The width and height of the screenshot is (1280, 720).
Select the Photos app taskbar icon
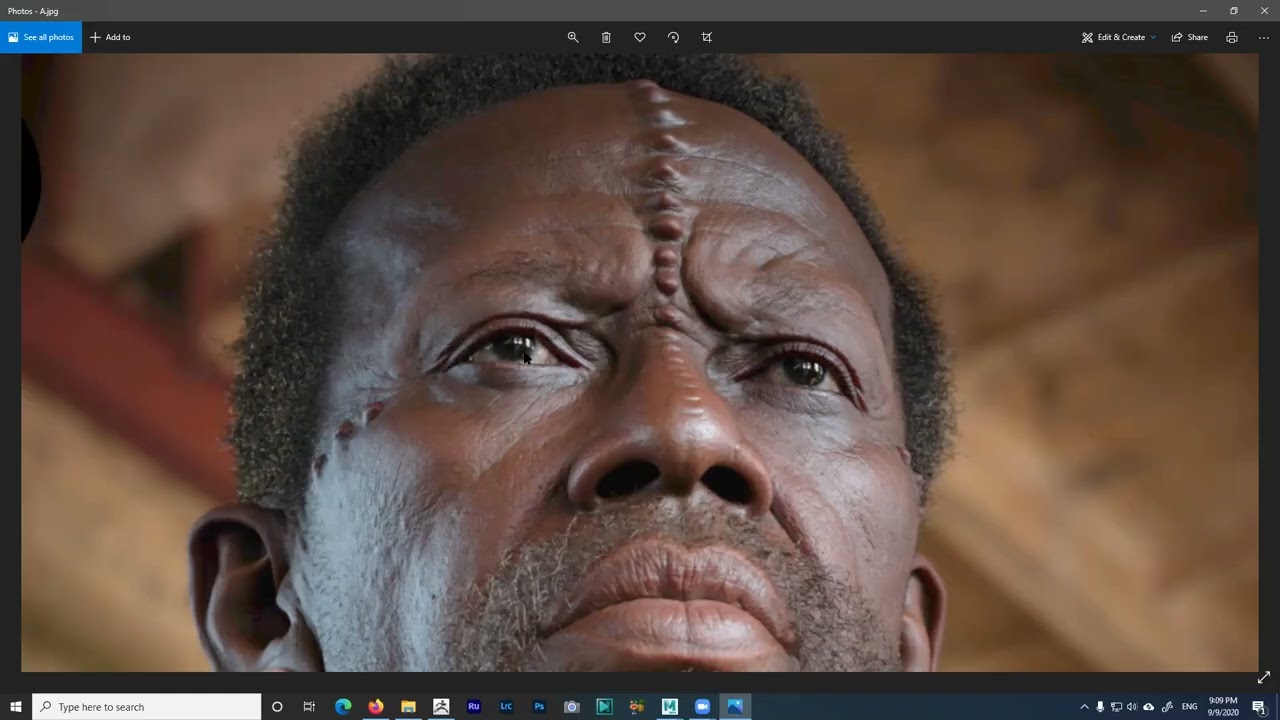point(735,707)
